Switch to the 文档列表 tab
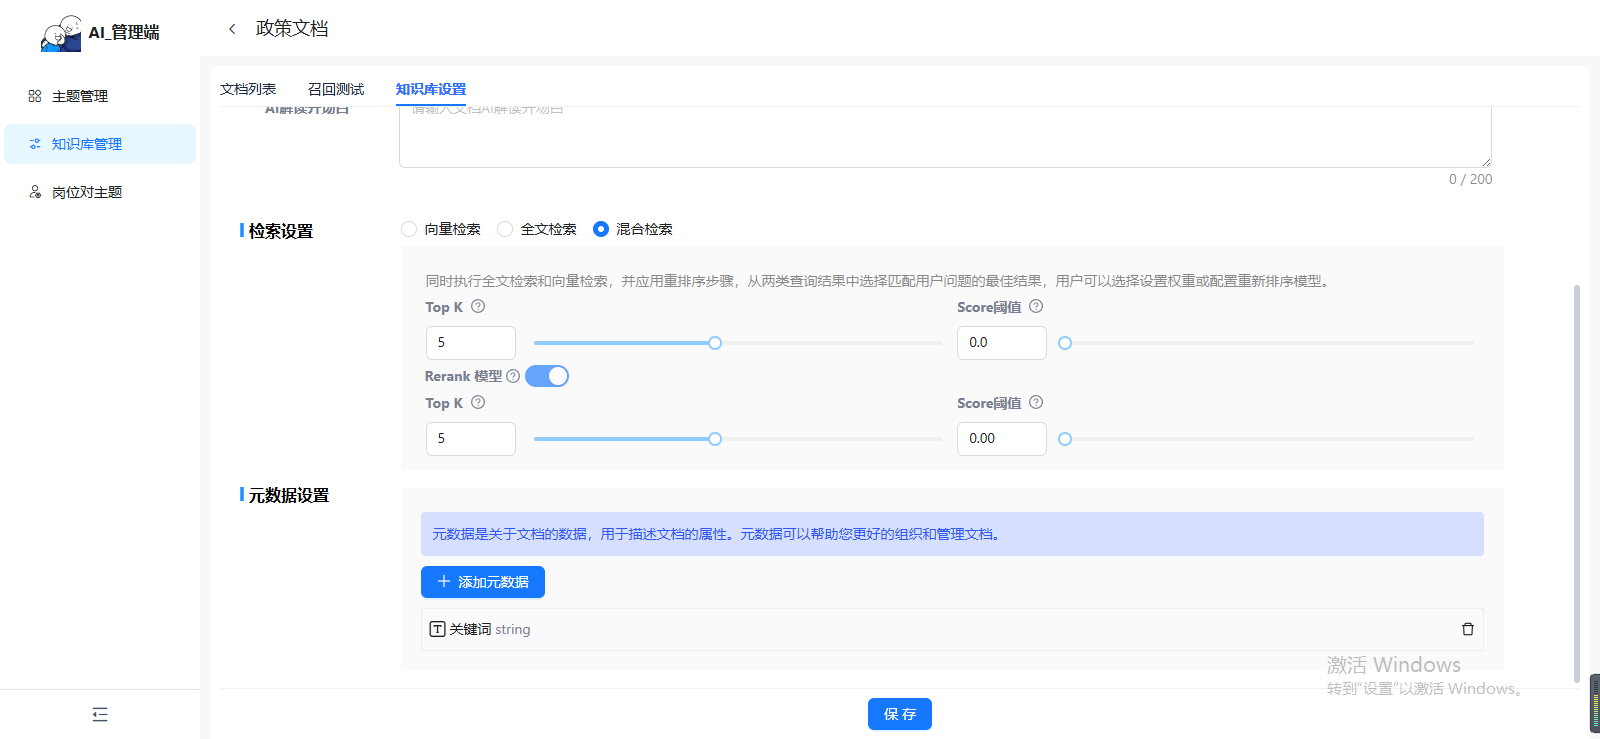Viewport: 1600px width, 739px height. pyautogui.click(x=248, y=89)
